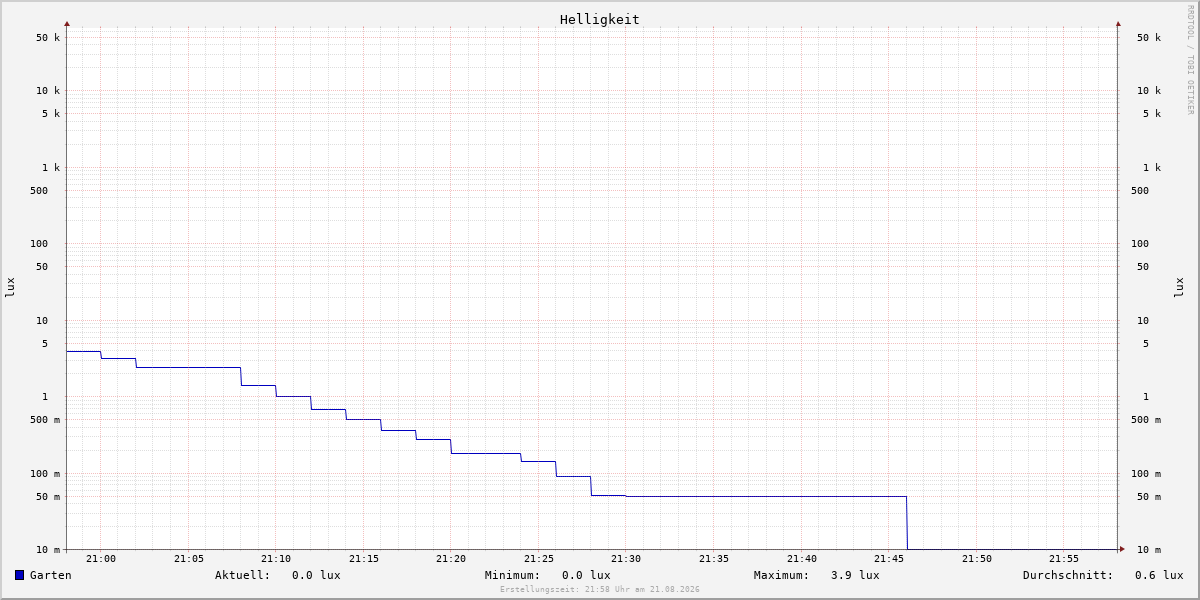Screen dimensions: 1200x600
Task: Click the 21:45 time axis label
Action: 889,559
